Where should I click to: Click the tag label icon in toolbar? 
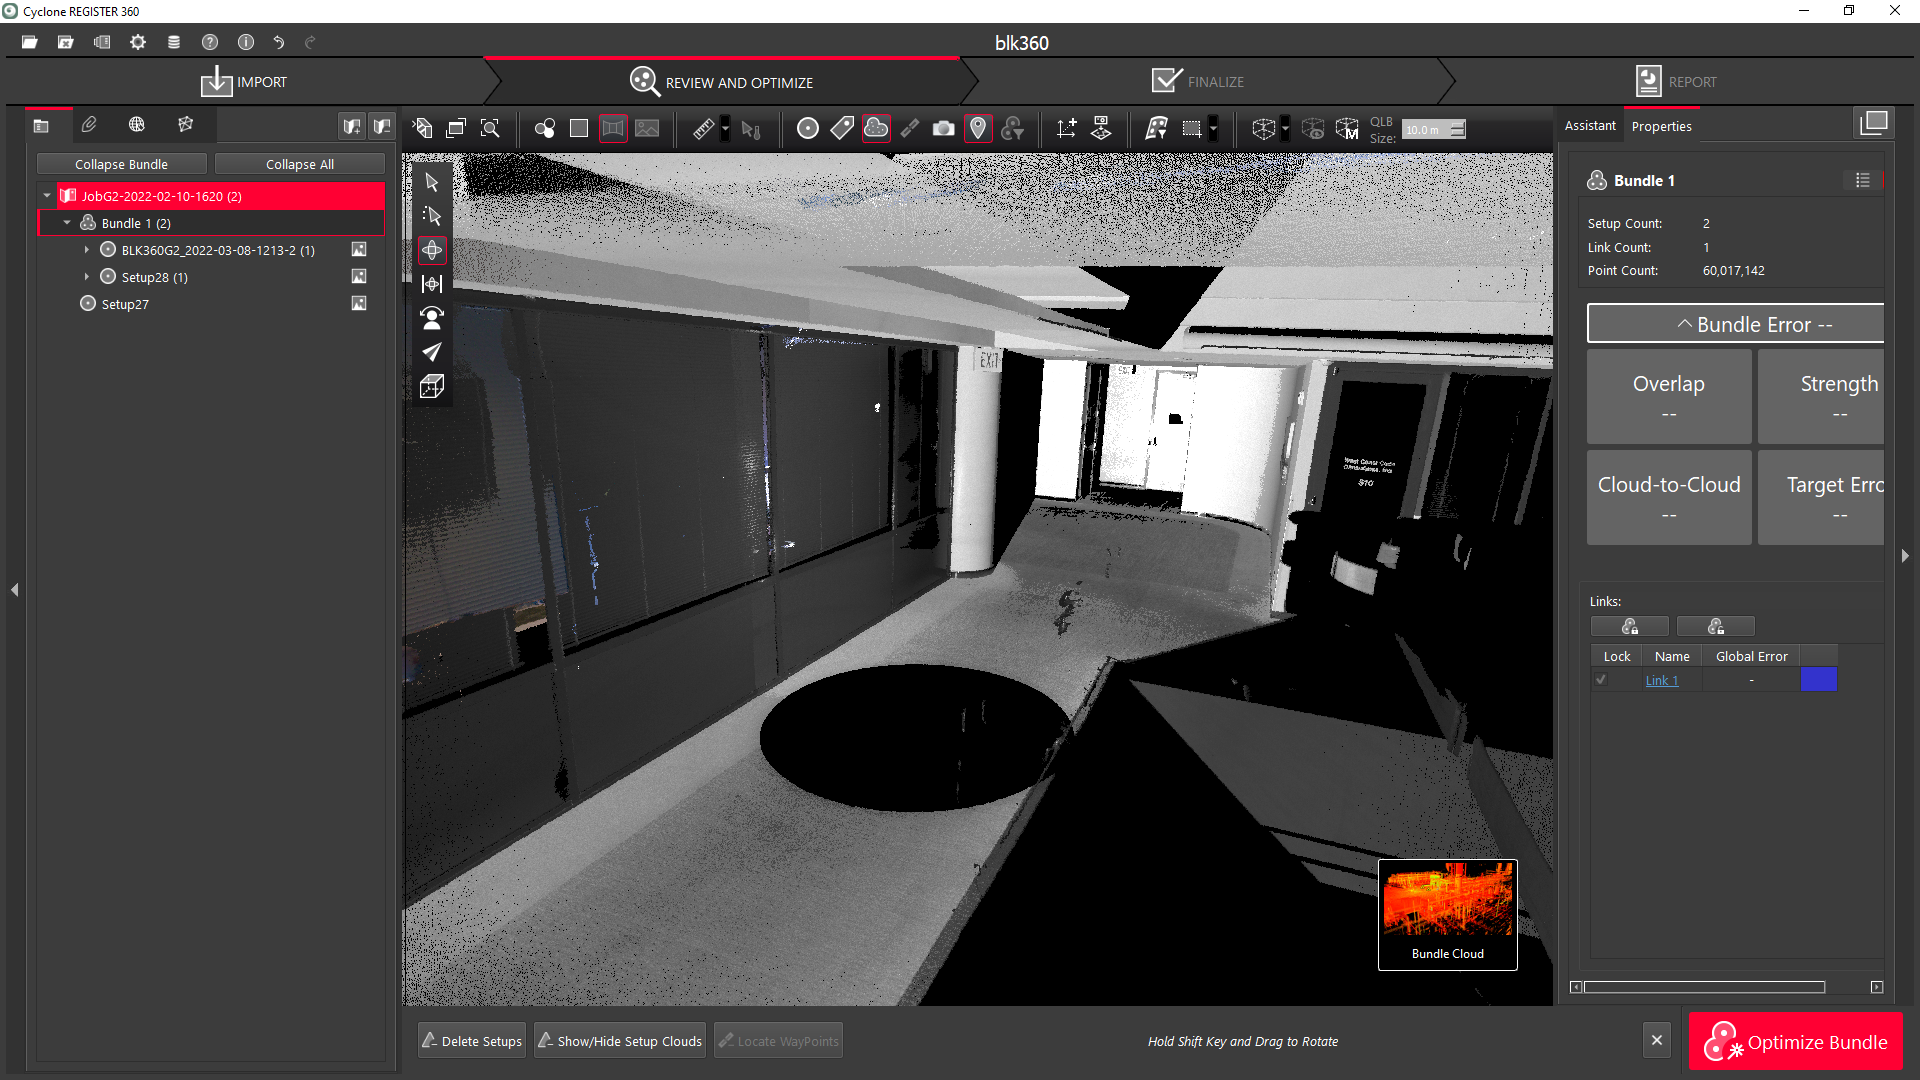tap(842, 128)
